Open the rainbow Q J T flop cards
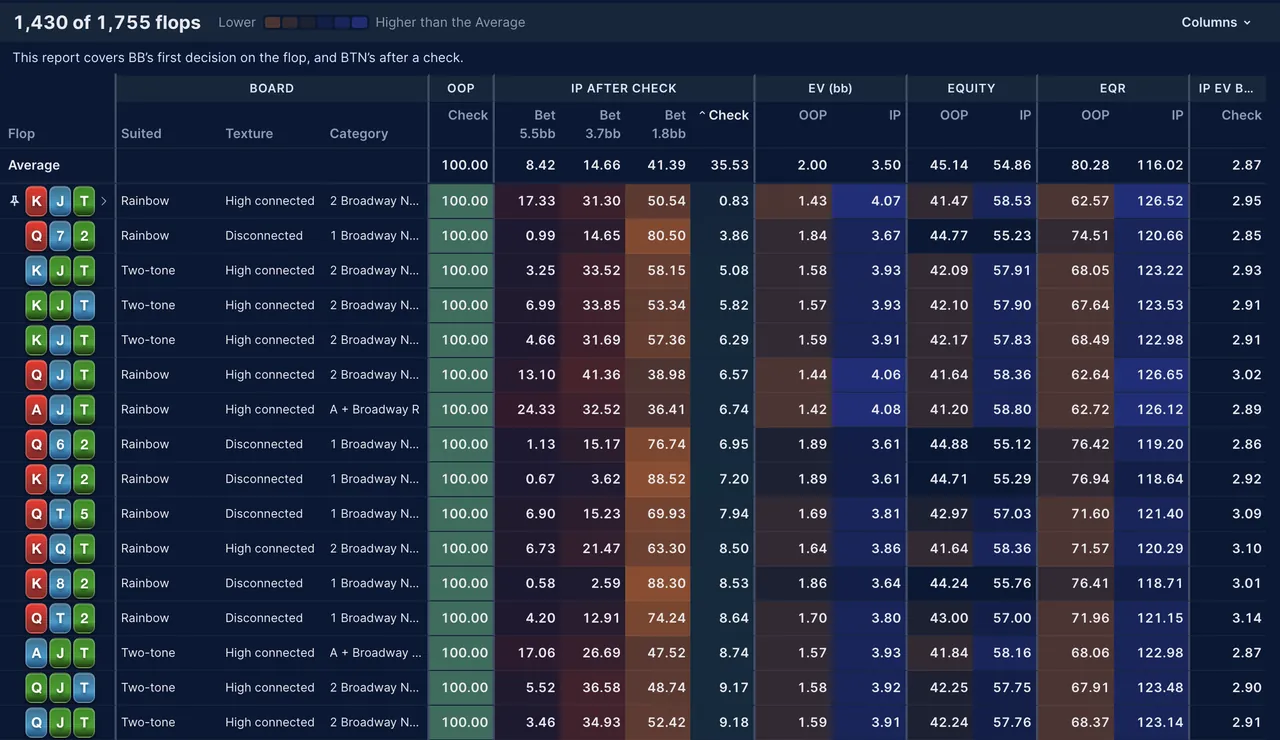 [60, 375]
